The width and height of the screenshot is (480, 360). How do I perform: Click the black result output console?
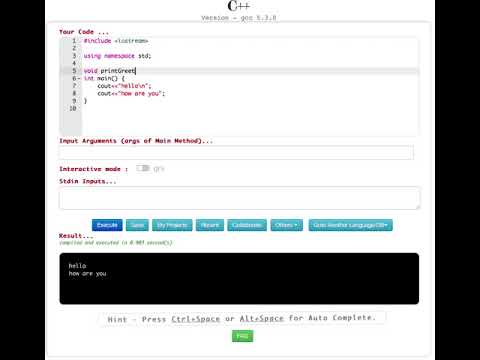click(239, 279)
